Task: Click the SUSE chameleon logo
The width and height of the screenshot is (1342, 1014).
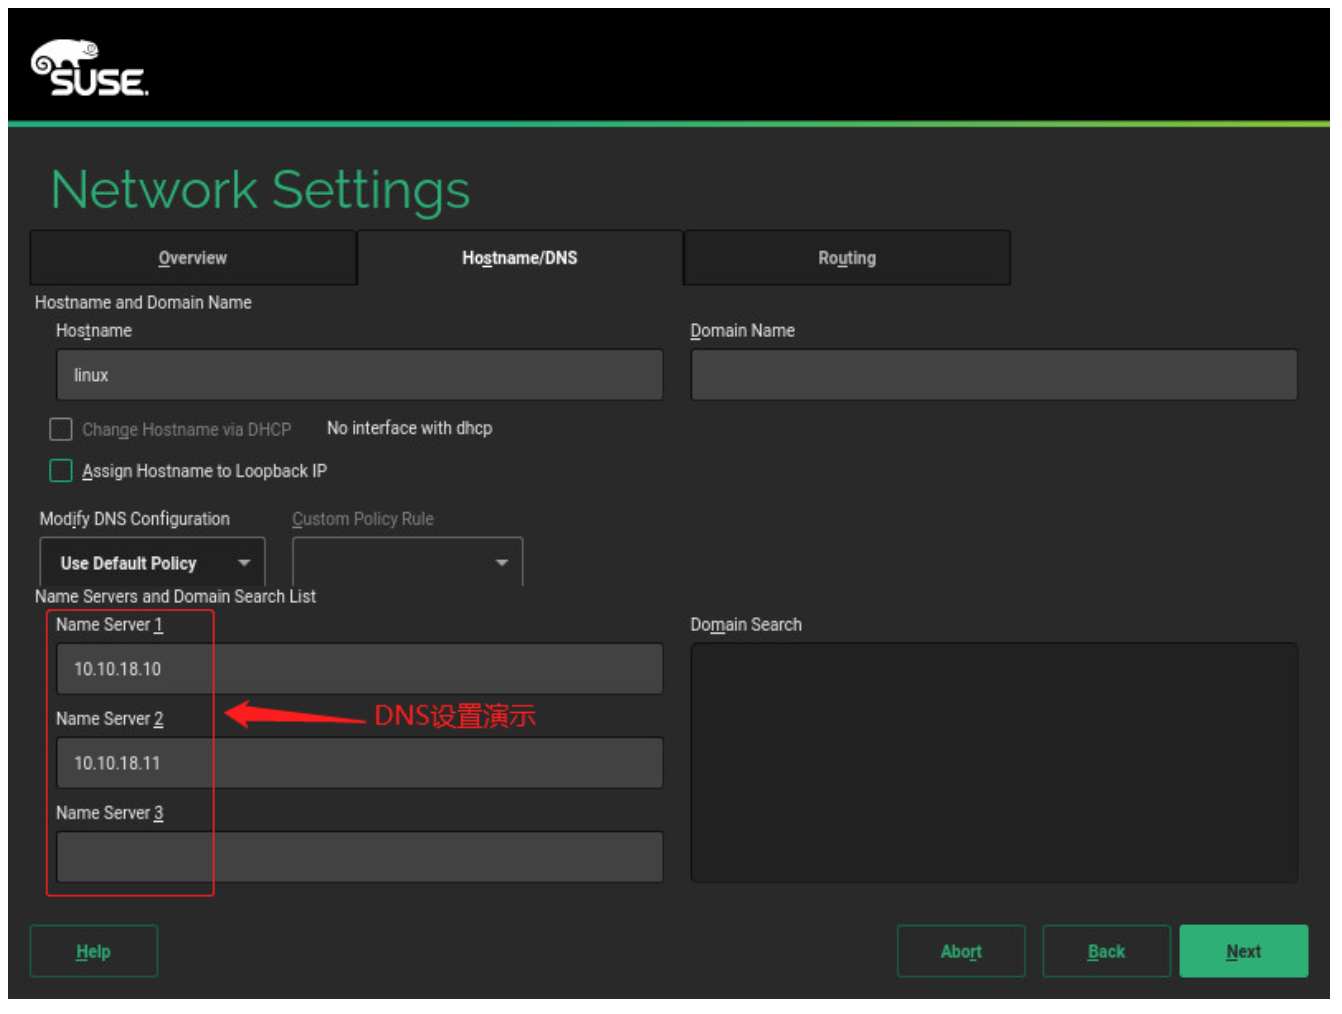Action: [x=89, y=69]
